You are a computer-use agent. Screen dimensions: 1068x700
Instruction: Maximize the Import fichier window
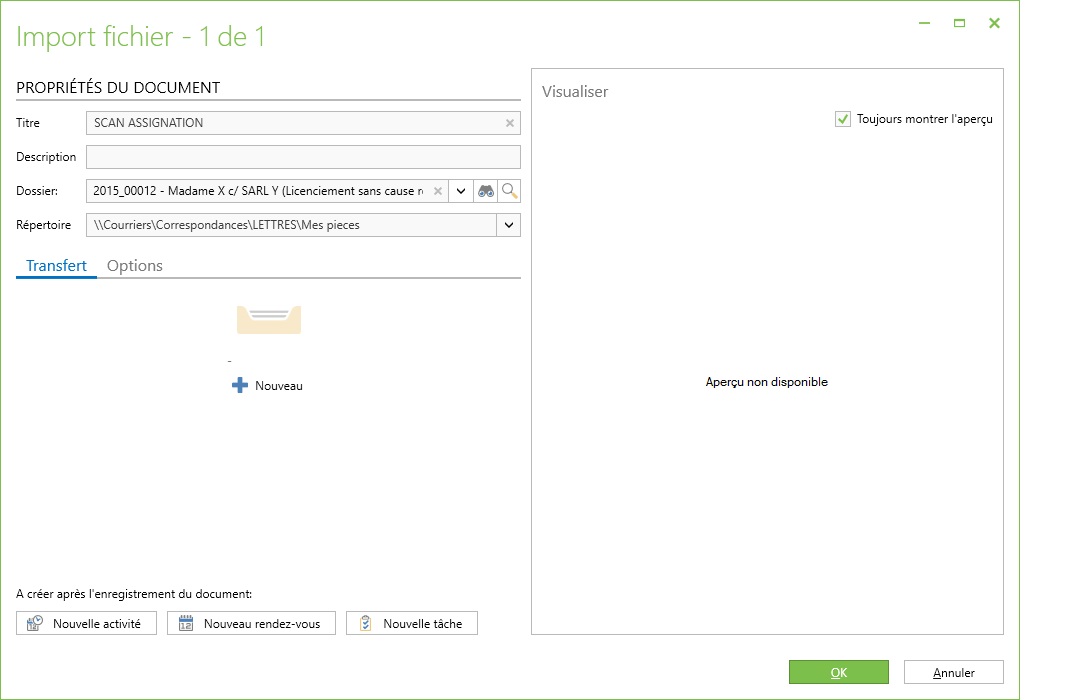click(x=959, y=23)
